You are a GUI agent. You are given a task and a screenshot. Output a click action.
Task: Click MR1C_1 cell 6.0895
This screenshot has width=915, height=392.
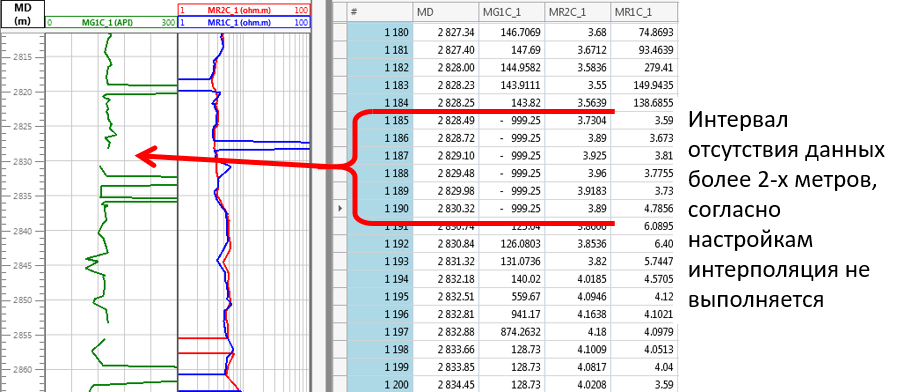coord(644,226)
